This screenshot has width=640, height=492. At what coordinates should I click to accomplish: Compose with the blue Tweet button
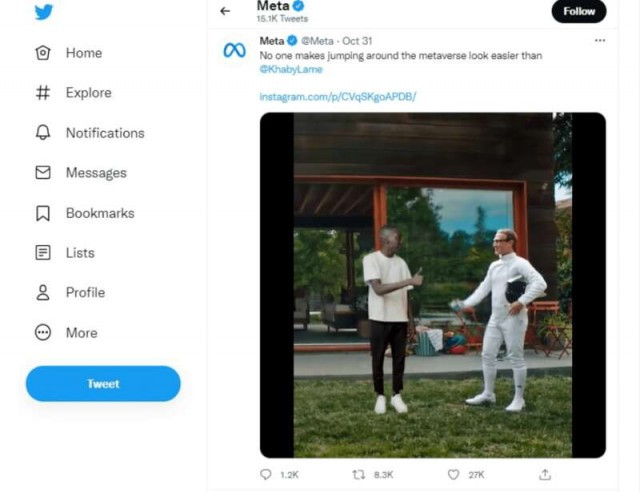coord(103,383)
